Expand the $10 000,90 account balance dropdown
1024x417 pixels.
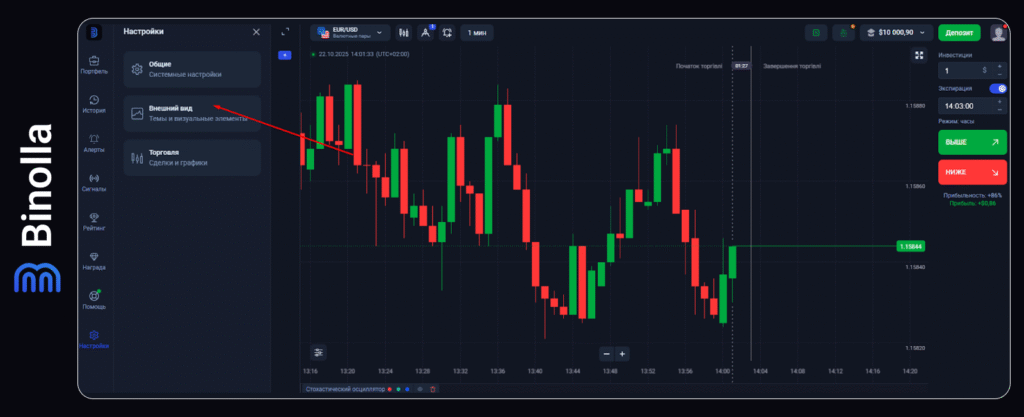click(896, 33)
